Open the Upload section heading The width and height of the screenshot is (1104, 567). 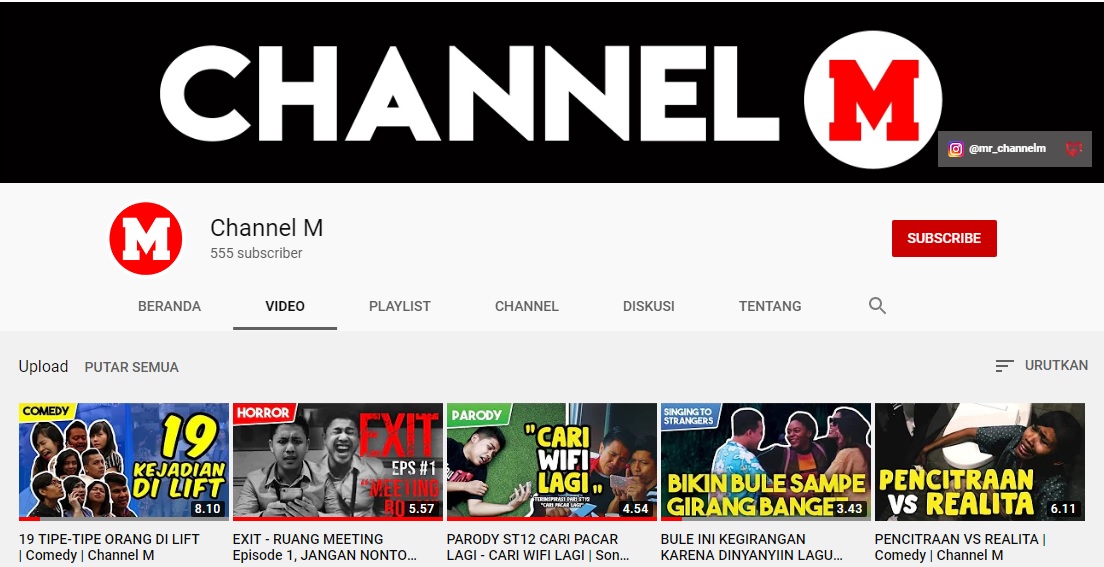(44, 366)
